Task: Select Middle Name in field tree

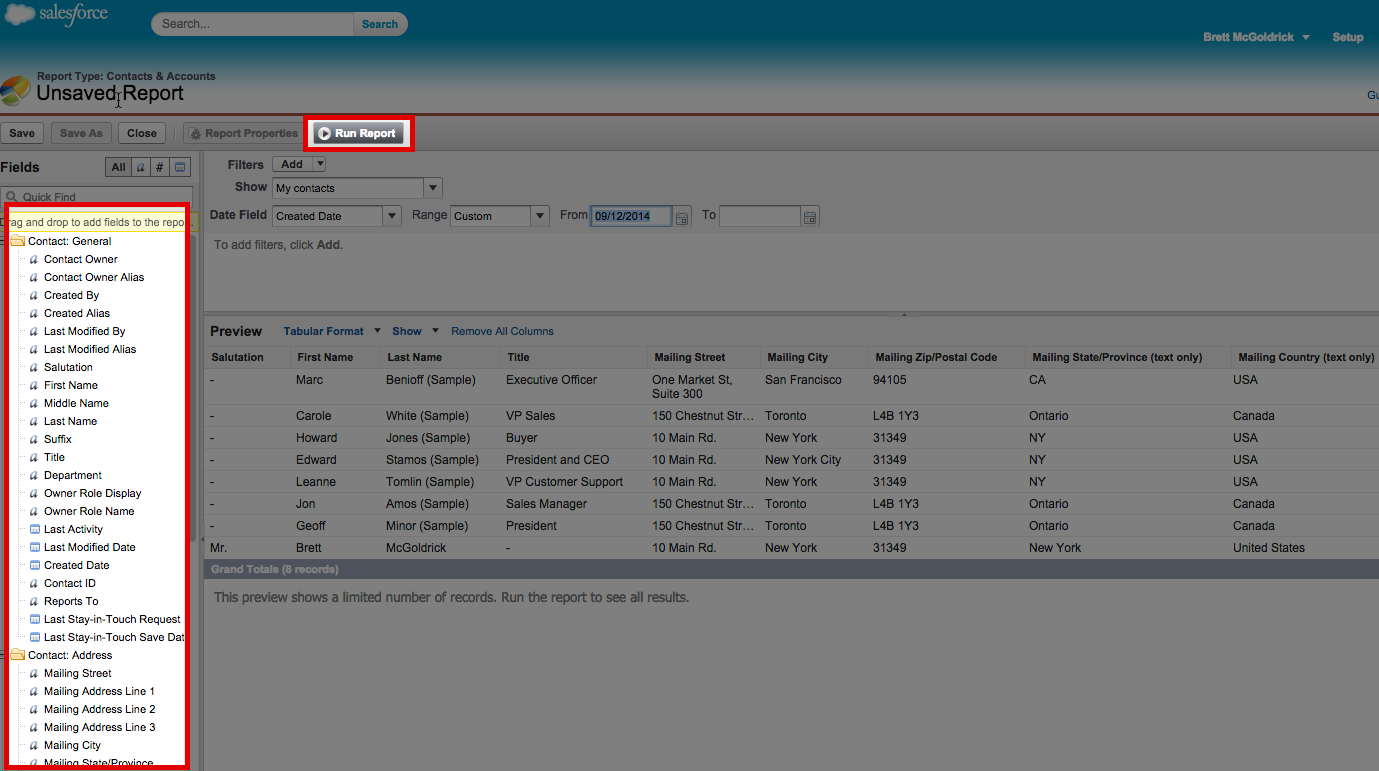Action: 76,403
